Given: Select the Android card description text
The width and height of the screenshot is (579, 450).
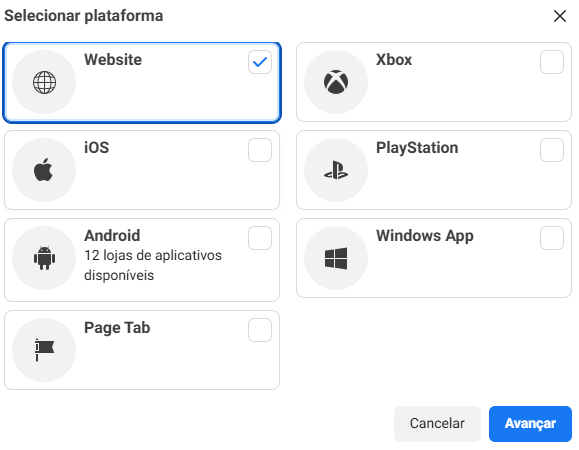Looking at the screenshot, I should click(153, 265).
